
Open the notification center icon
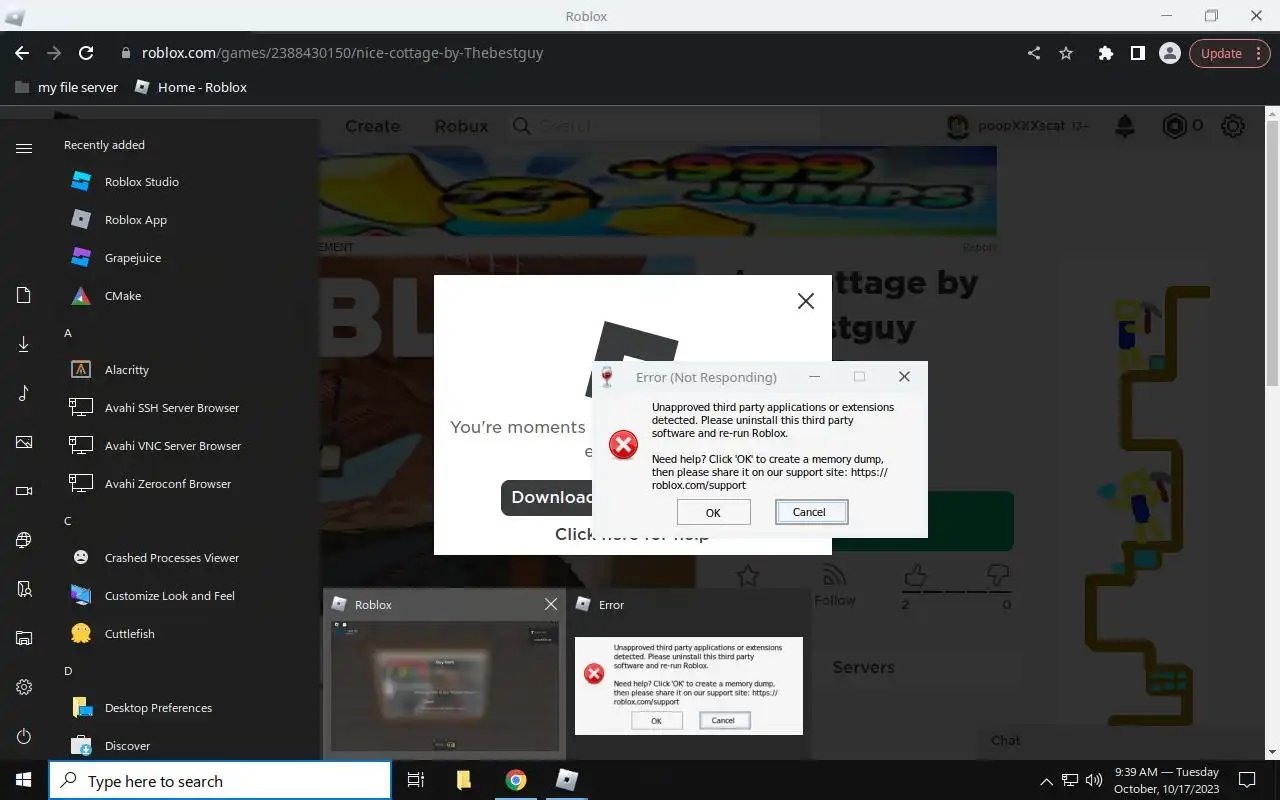coord(1247,780)
